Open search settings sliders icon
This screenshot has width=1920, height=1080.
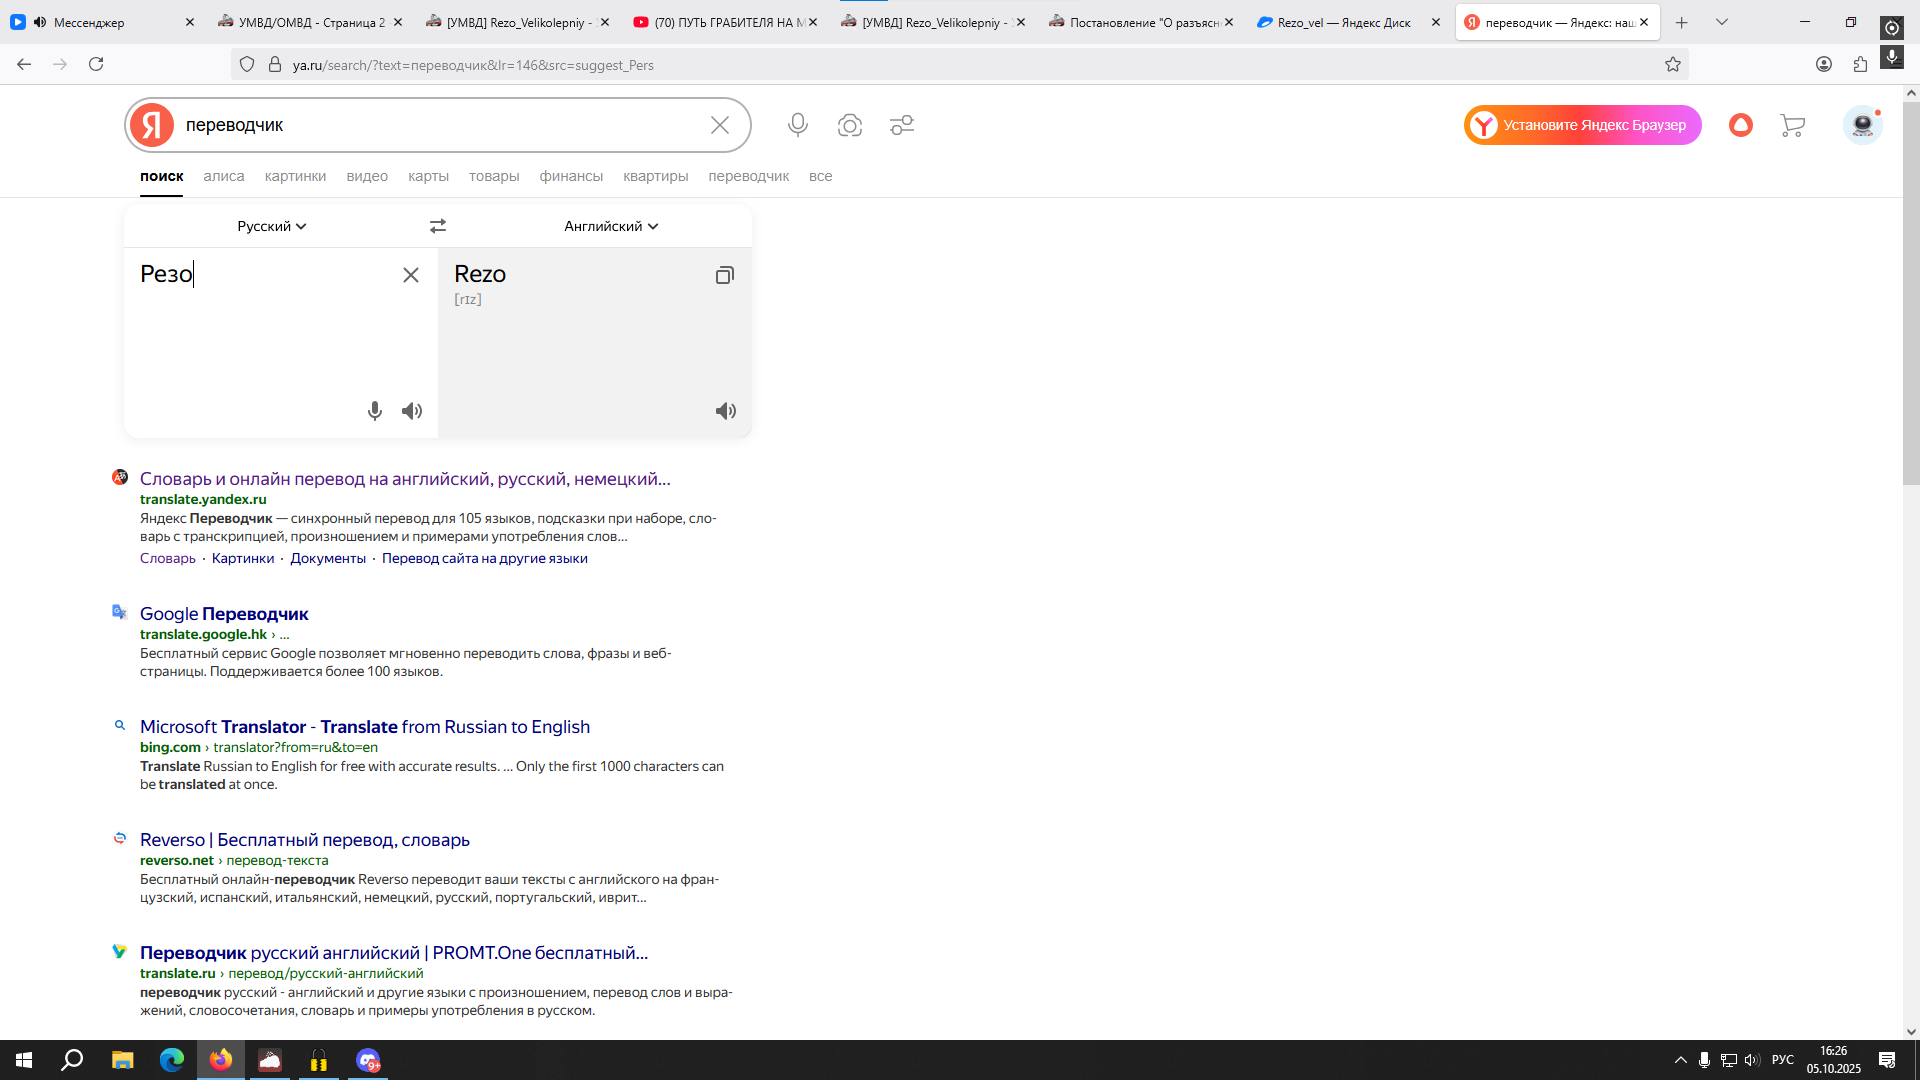pyautogui.click(x=902, y=125)
